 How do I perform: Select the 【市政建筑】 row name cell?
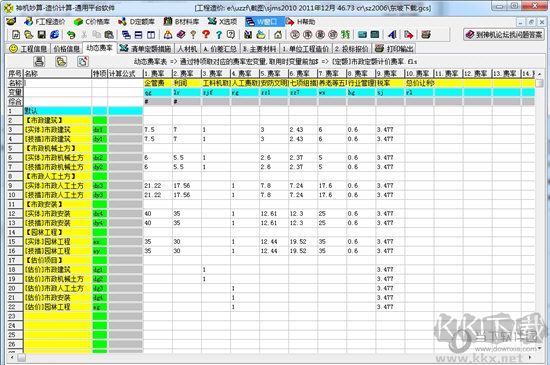point(58,120)
